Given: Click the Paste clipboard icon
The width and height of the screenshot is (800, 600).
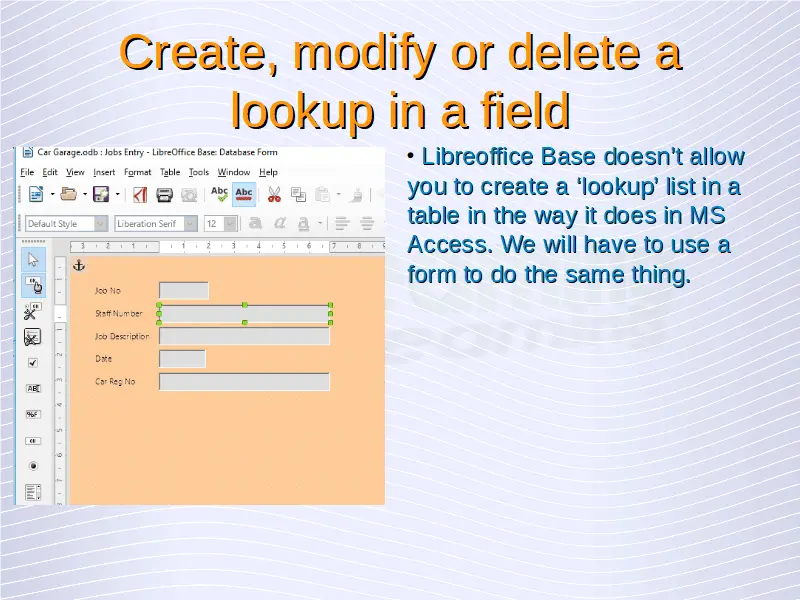Looking at the screenshot, I should pos(322,194).
